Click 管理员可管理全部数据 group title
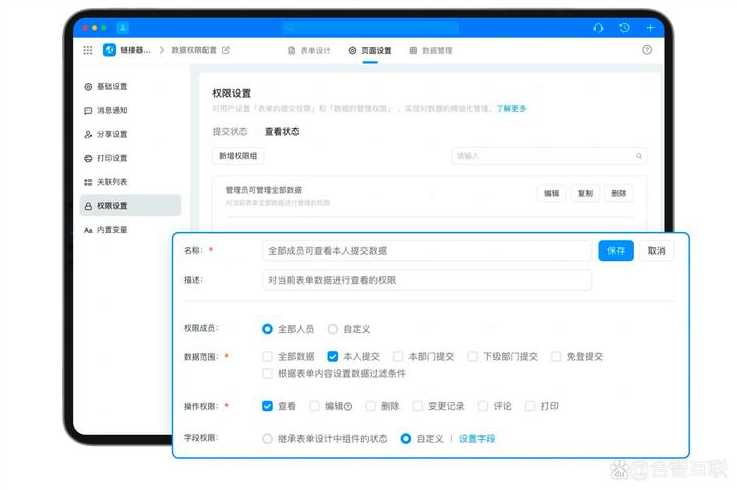 [x=264, y=190]
